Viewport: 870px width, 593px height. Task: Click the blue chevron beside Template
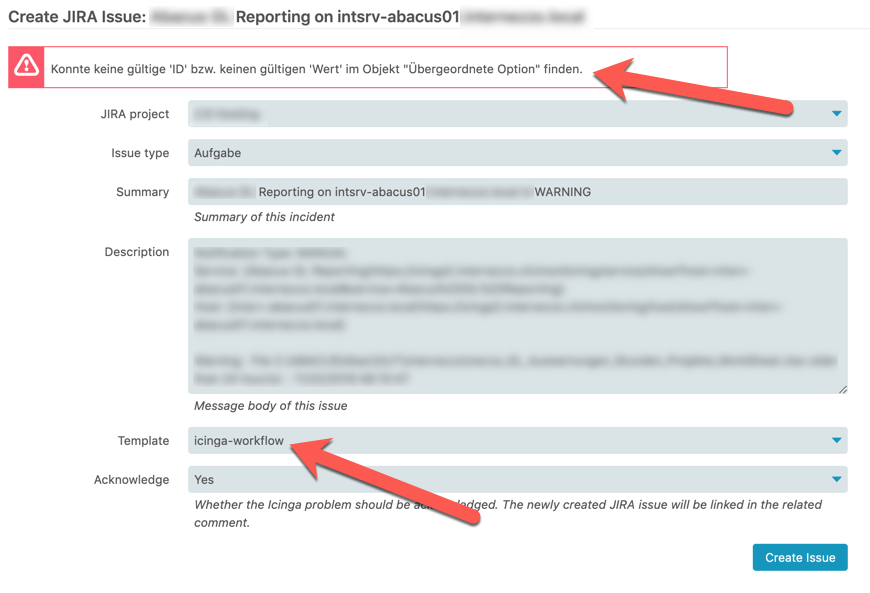[x=836, y=440]
